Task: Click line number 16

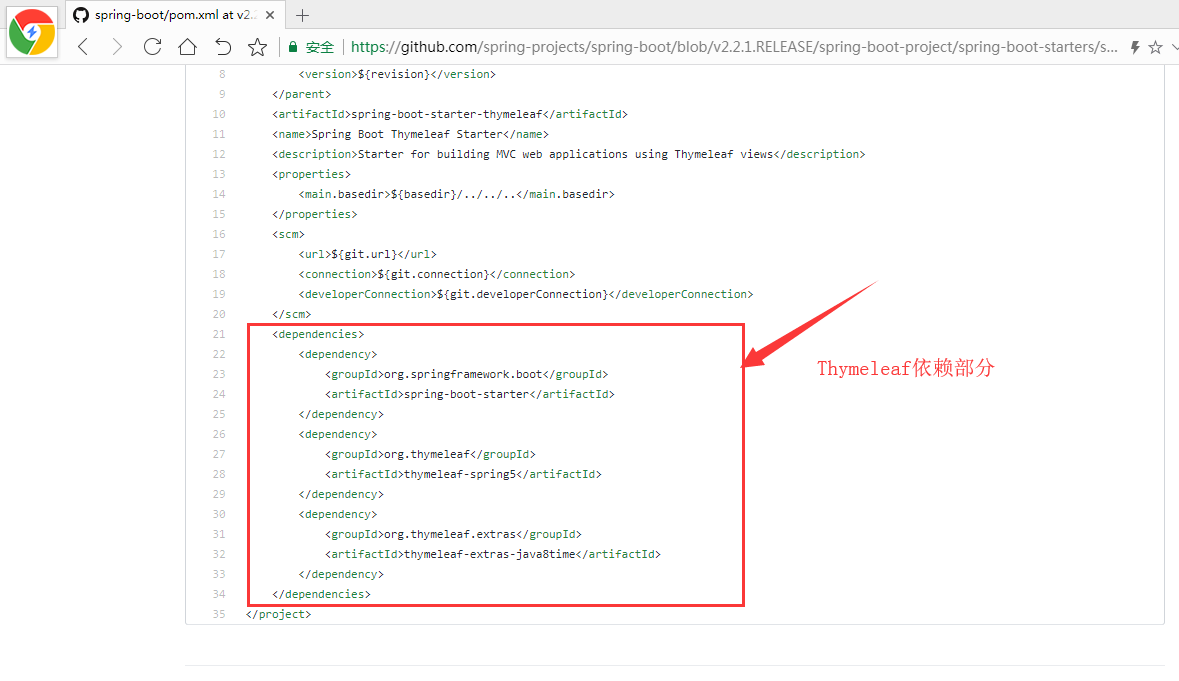Action: coord(219,234)
